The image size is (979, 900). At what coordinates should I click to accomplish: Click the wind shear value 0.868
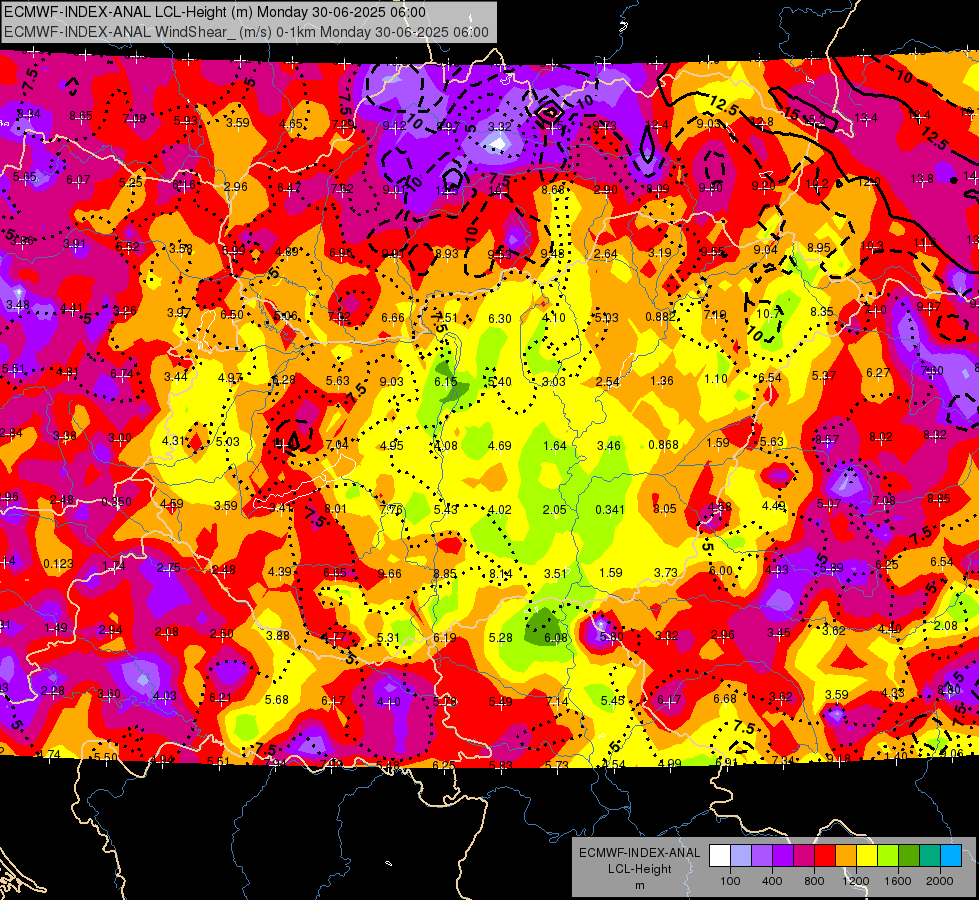[x=663, y=445]
